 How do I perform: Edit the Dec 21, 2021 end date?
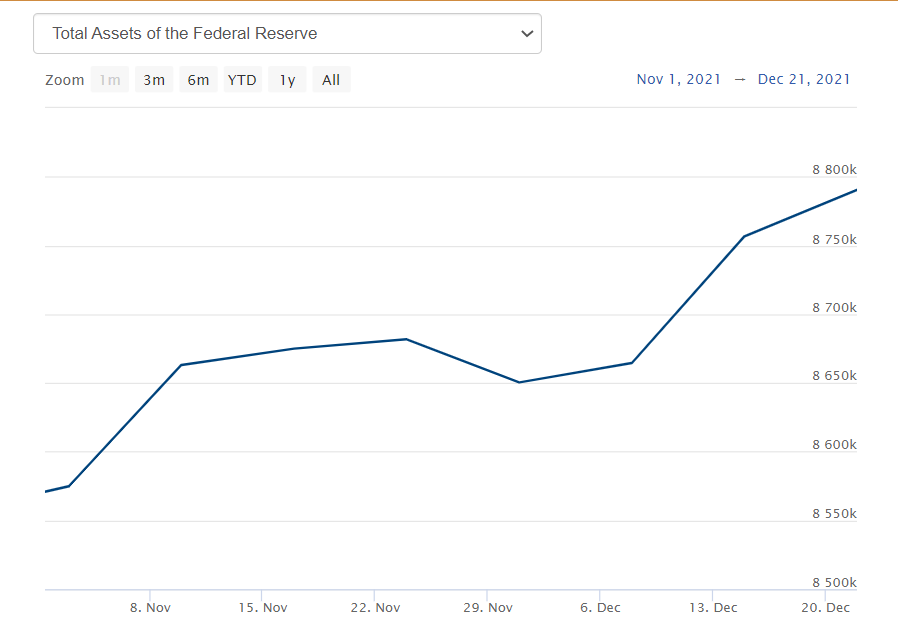(x=804, y=79)
